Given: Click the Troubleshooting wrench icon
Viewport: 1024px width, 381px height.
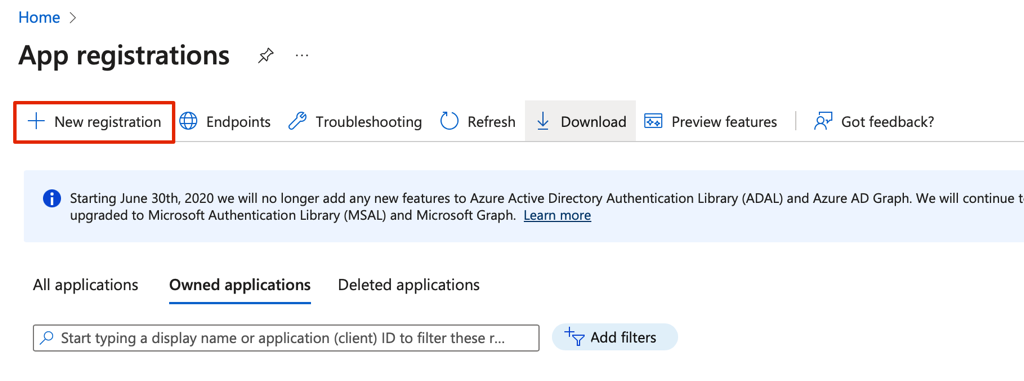Looking at the screenshot, I should point(297,122).
